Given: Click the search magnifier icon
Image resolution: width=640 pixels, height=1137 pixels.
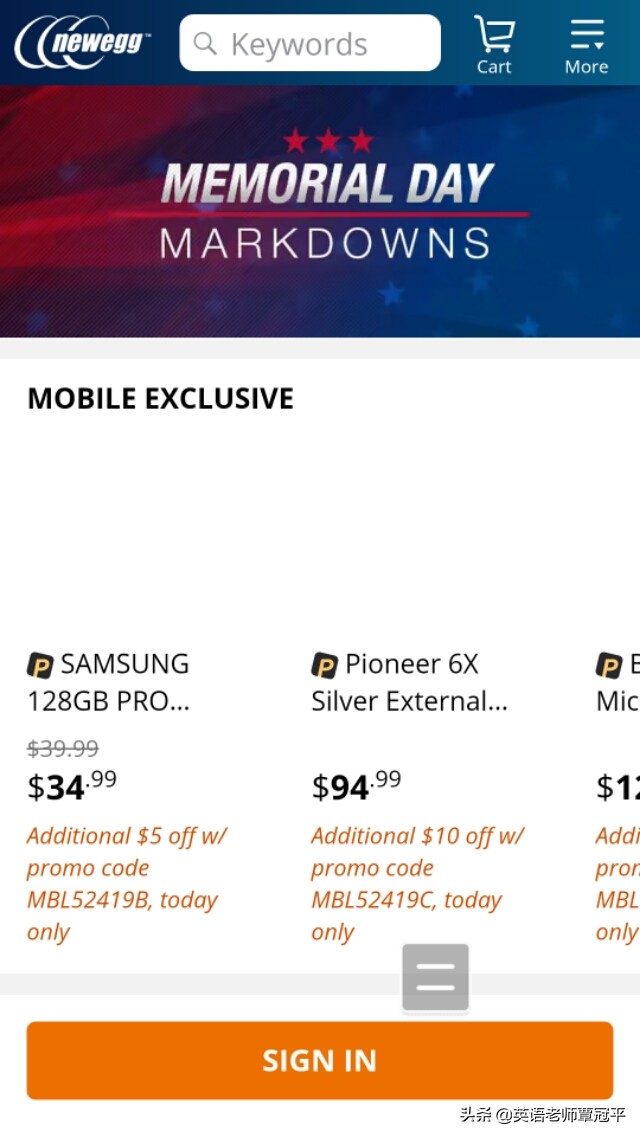Looking at the screenshot, I should click(x=205, y=43).
